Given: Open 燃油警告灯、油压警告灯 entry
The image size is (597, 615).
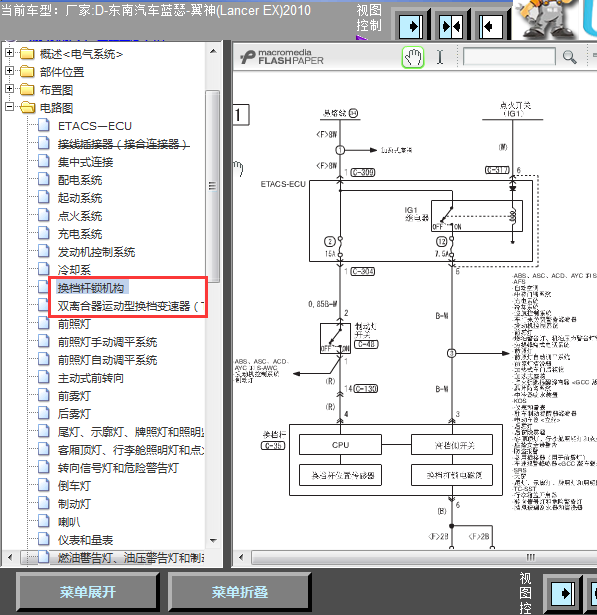Looking at the screenshot, I should tap(131, 557).
